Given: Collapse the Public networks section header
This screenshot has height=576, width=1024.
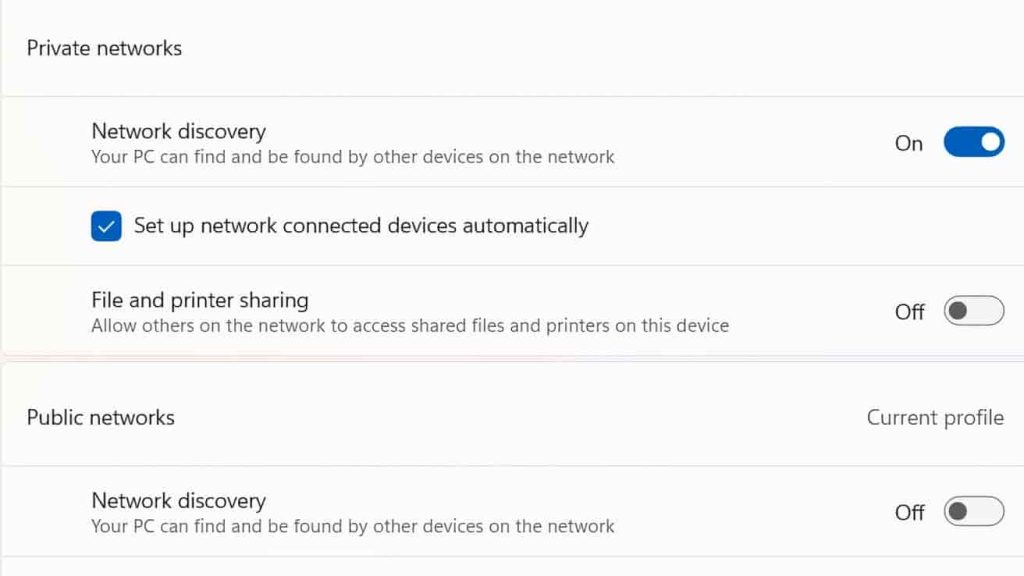Looking at the screenshot, I should [x=100, y=417].
